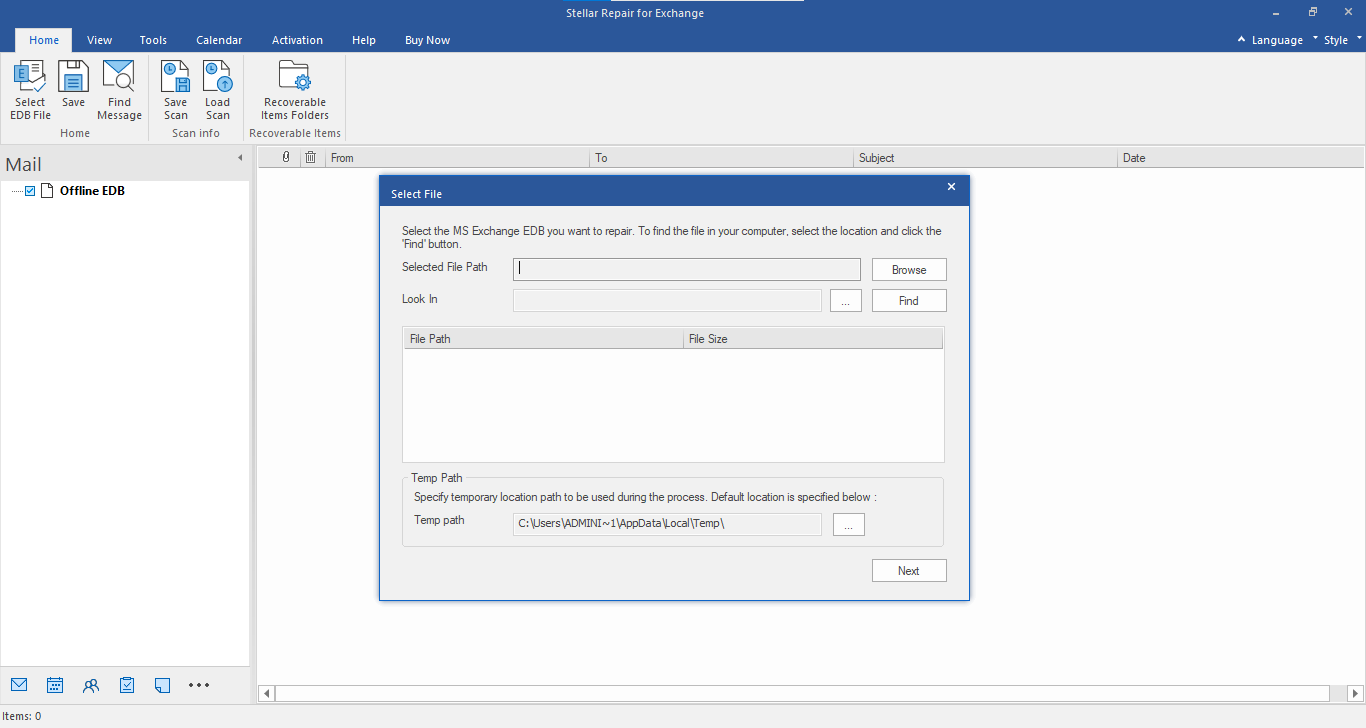Sort by deleted items trash column
Image resolution: width=1366 pixels, height=728 pixels.
(311, 158)
